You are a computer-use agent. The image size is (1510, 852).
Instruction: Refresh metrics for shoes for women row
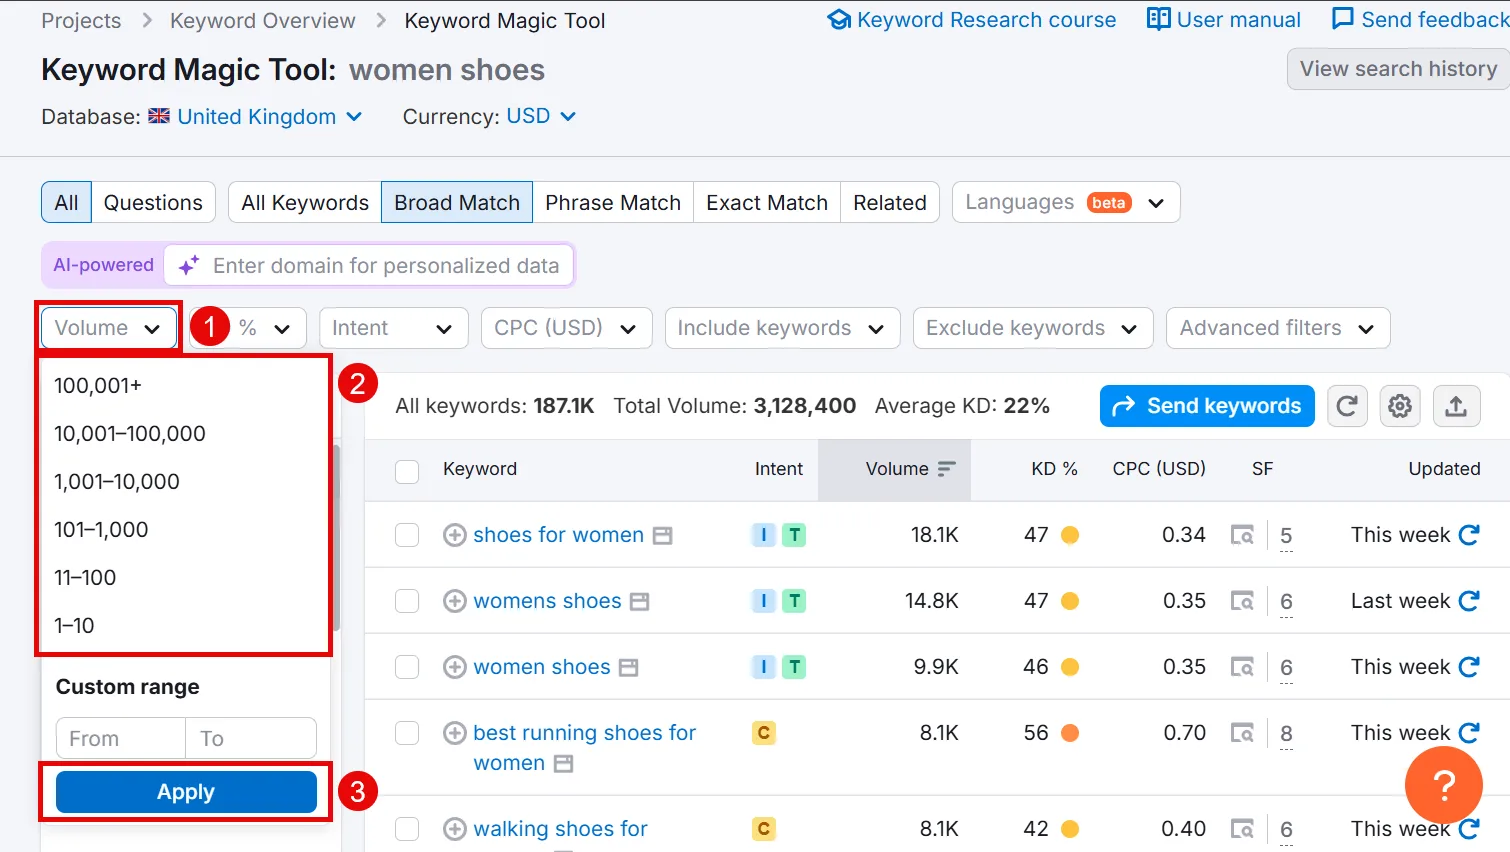point(1469,535)
